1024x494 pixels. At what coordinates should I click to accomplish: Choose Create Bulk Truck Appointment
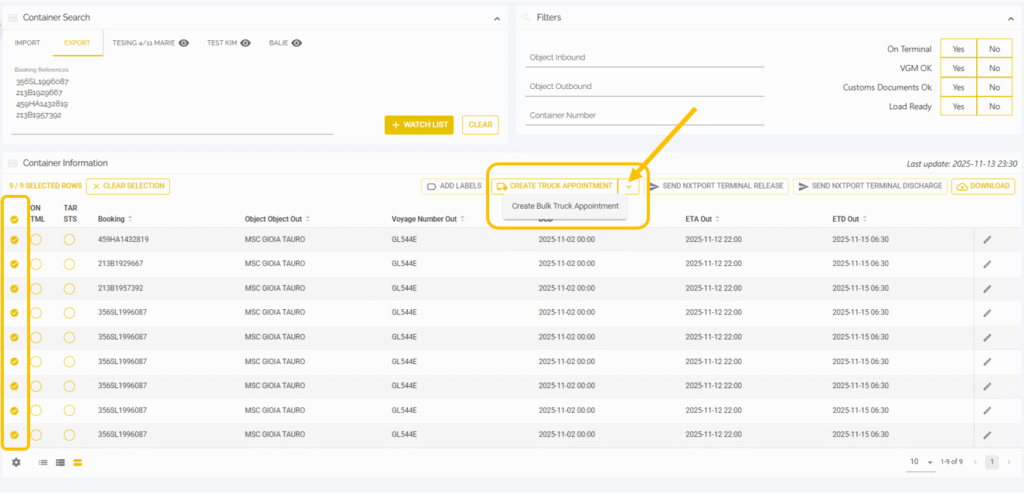[565, 206]
